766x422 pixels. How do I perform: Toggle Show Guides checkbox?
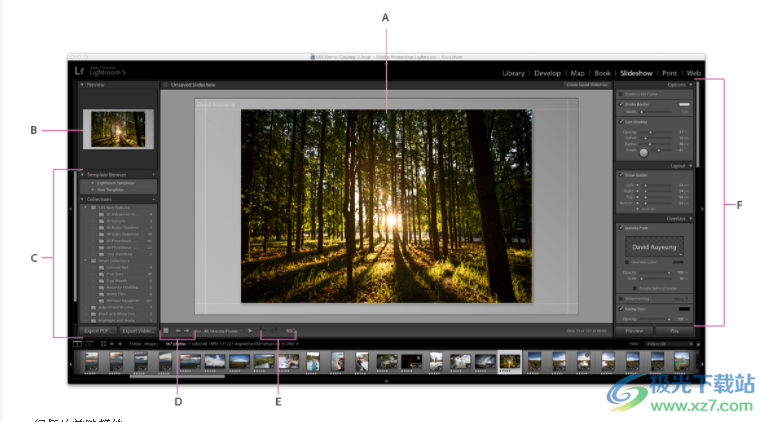click(621, 174)
